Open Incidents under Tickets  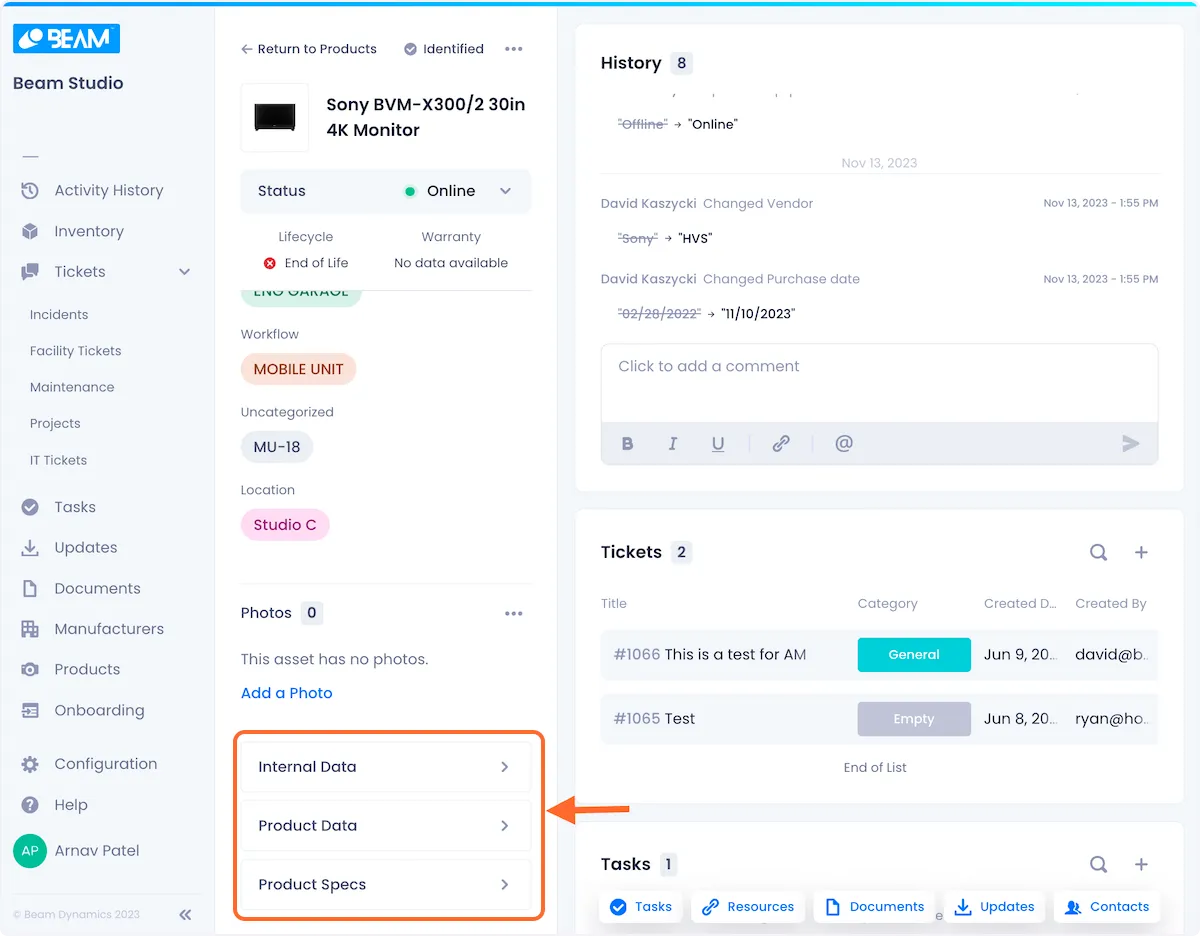point(59,315)
